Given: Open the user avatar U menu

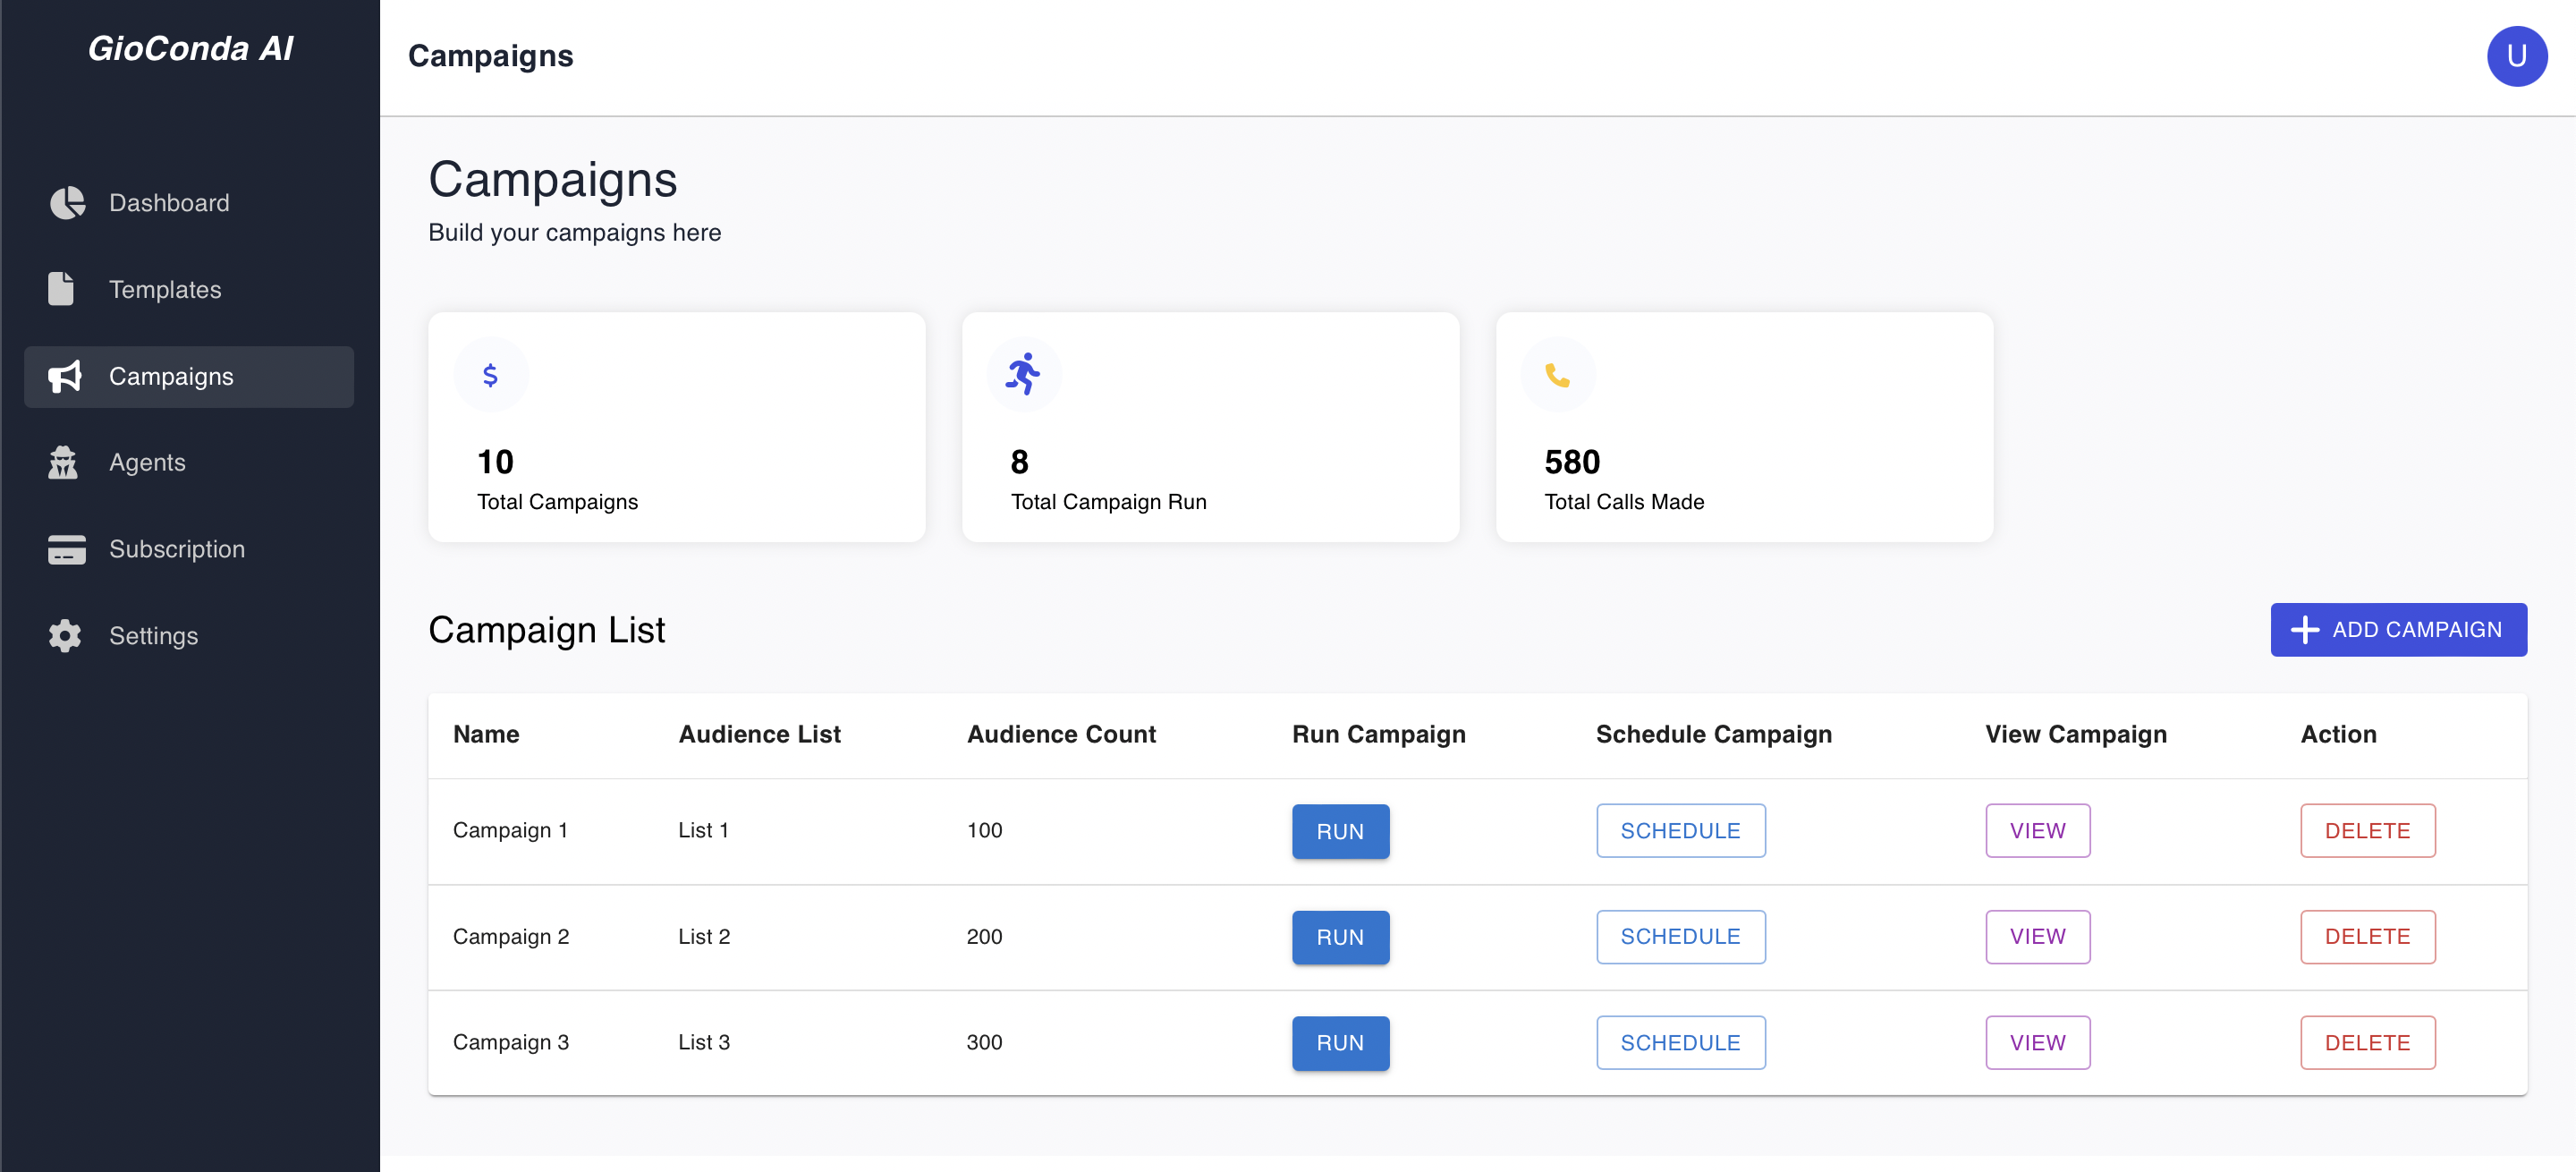Looking at the screenshot, I should tap(2516, 57).
